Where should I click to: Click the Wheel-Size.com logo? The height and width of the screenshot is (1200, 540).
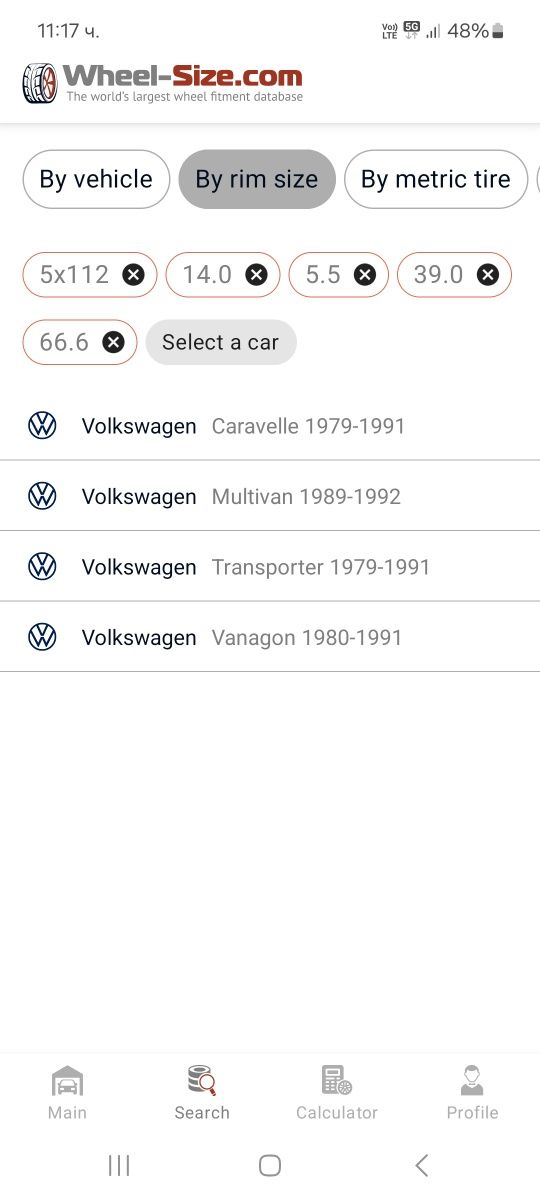(x=162, y=83)
